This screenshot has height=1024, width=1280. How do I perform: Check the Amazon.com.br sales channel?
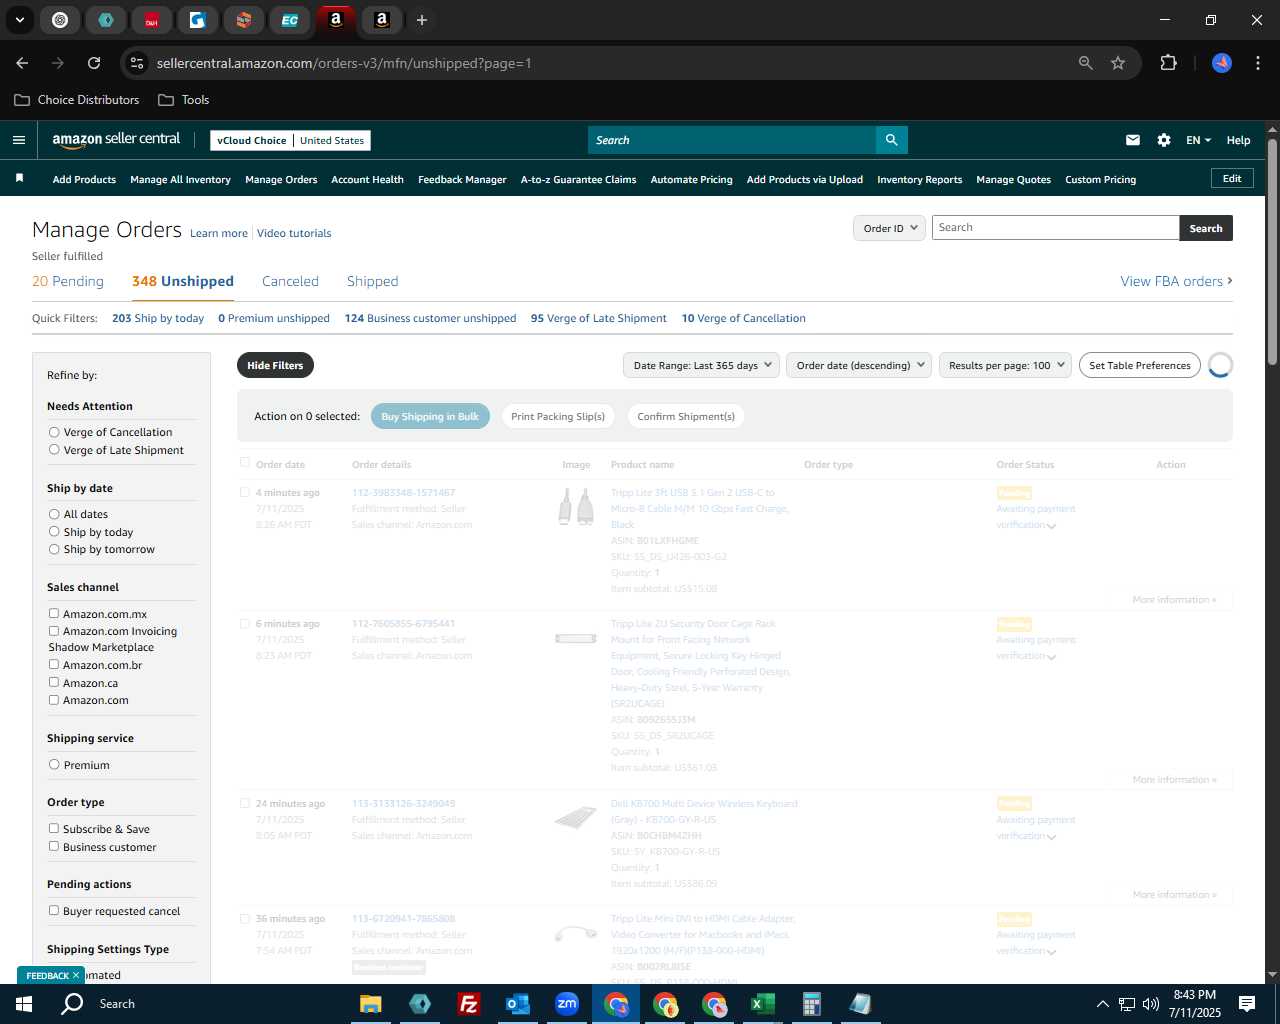[54, 664]
